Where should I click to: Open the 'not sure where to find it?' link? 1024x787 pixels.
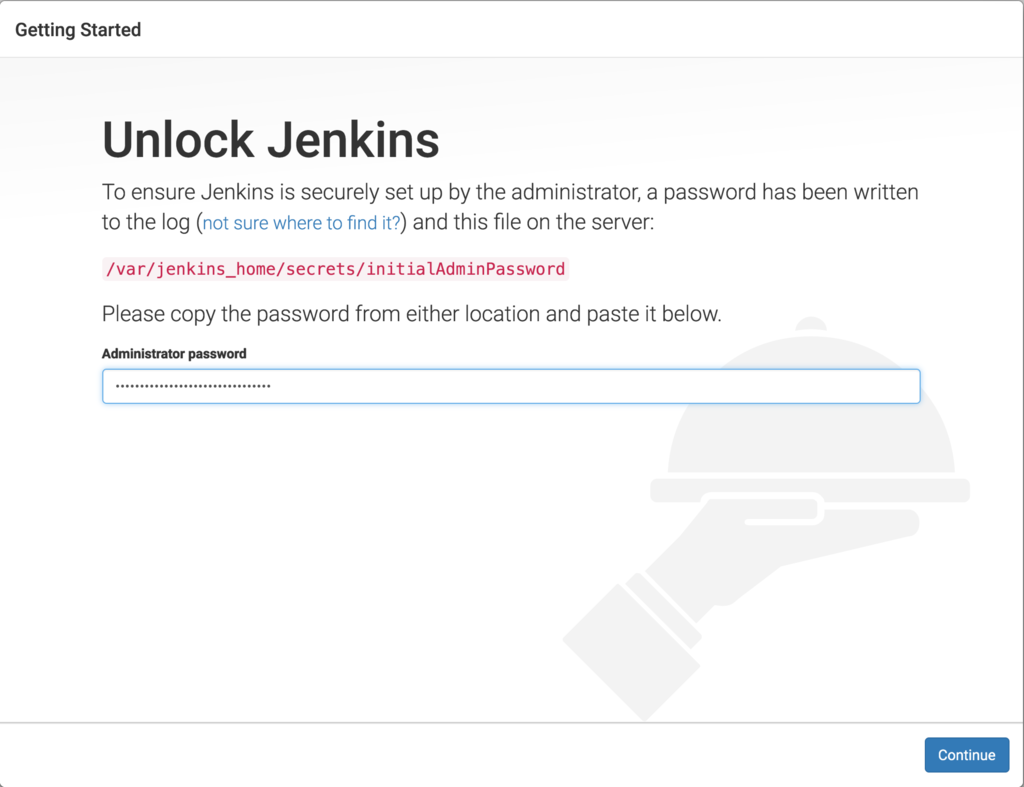coord(301,223)
